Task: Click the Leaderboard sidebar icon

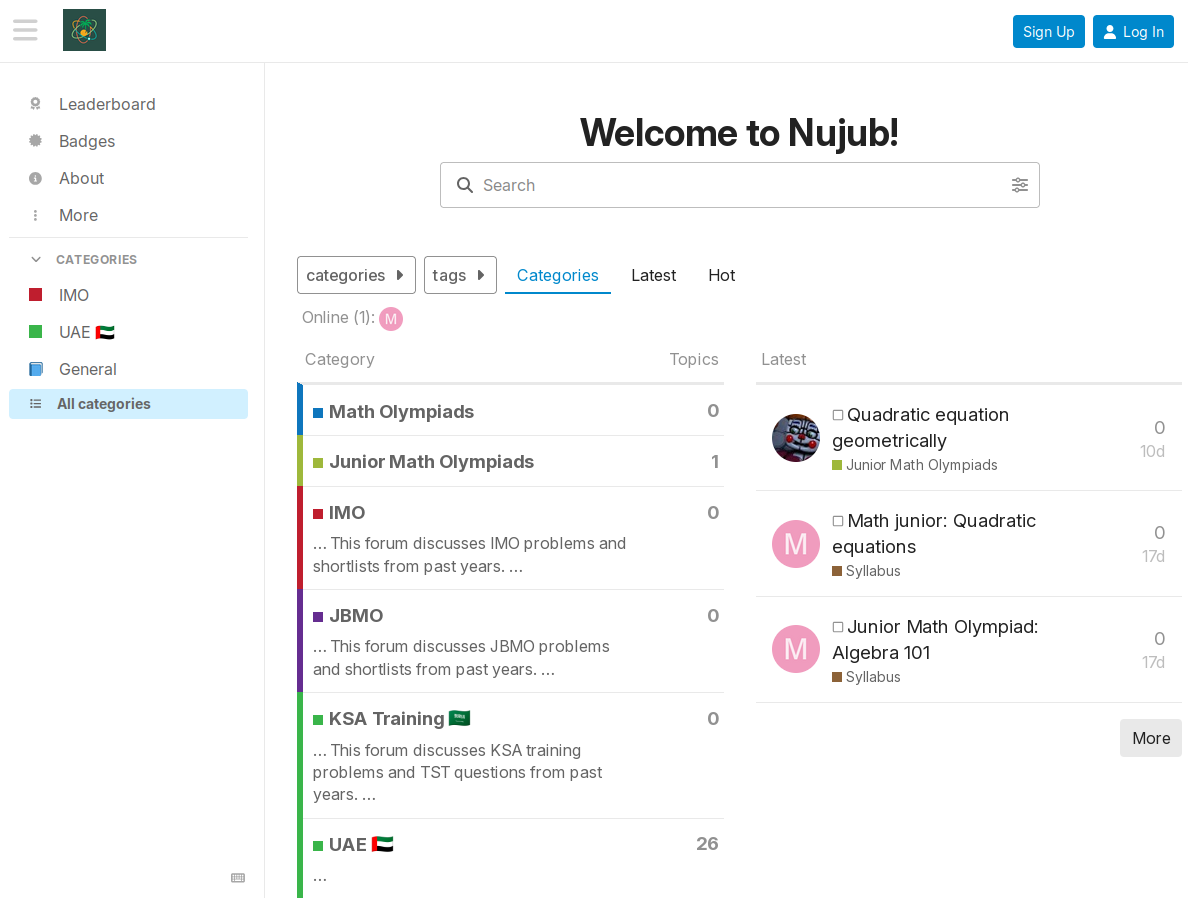Action: [x=36, y=104]
